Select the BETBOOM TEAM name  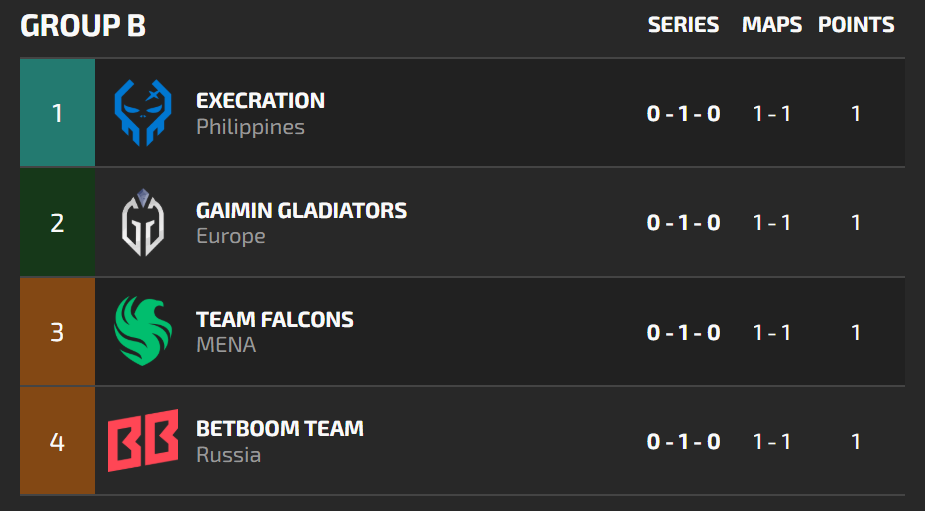[280, 429]
